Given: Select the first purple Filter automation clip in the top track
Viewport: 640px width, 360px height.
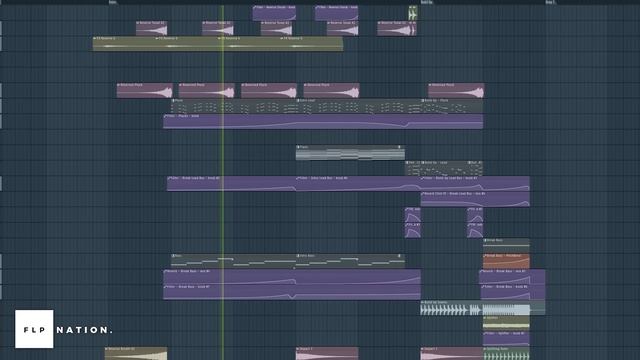Looking at the screenshot, I should click(x=274, y=13).
